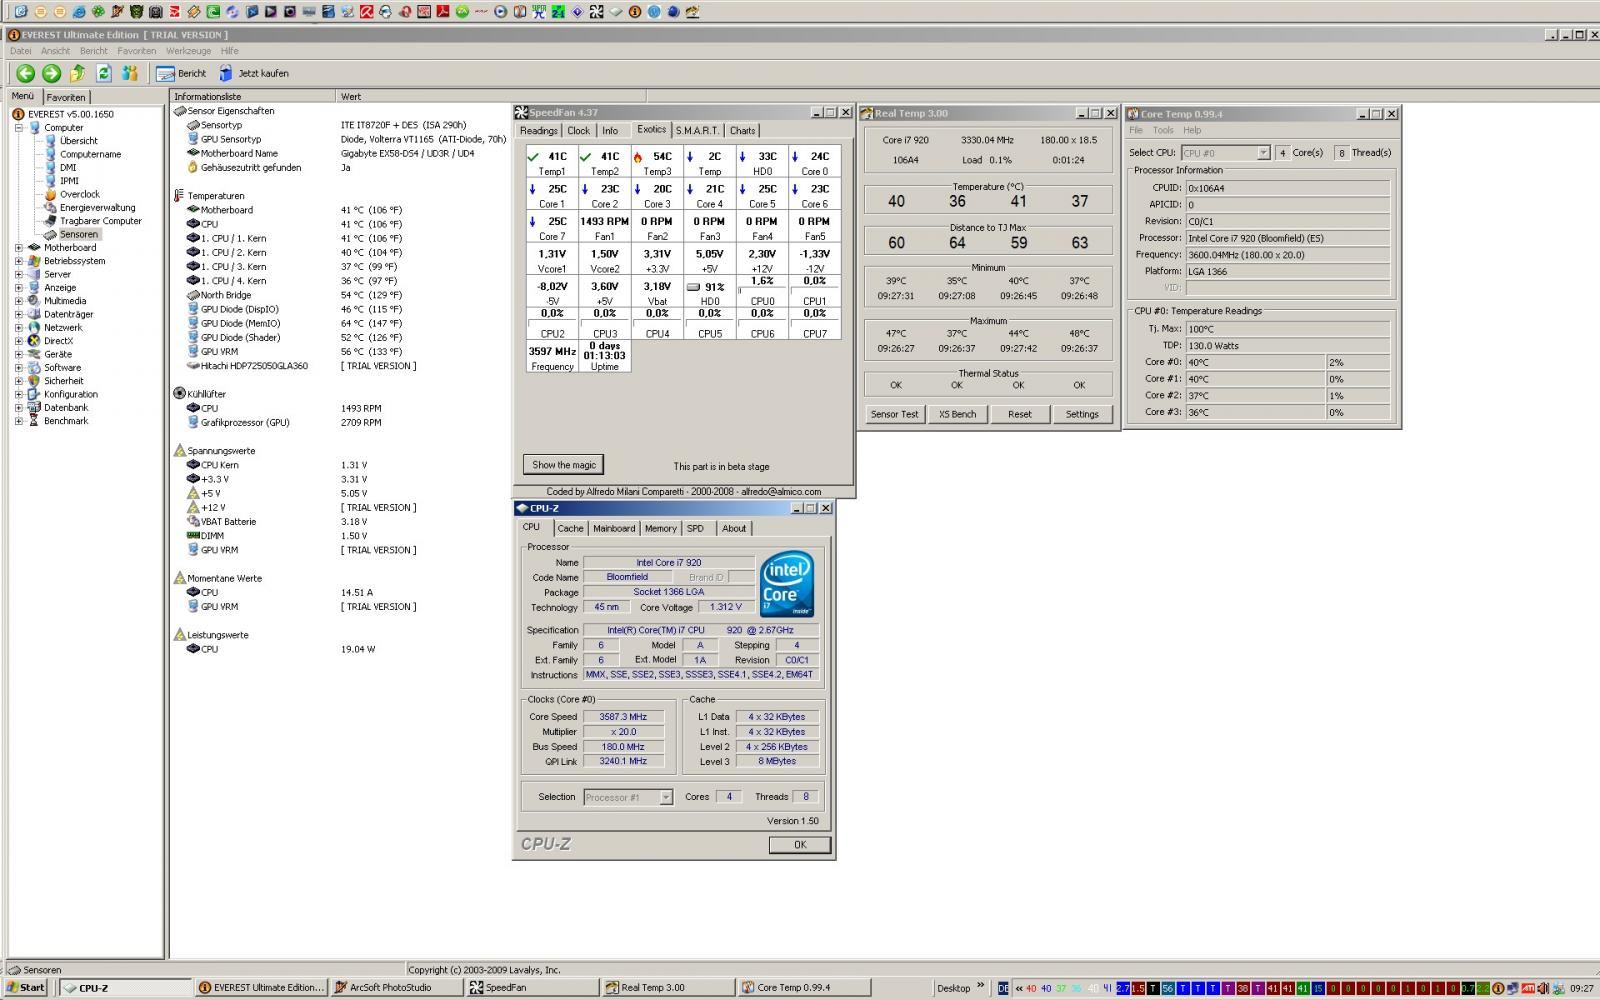The width and height of the screenshot is (1600, 1000).
Task: Expand the Server tree node
Action: 19,274
